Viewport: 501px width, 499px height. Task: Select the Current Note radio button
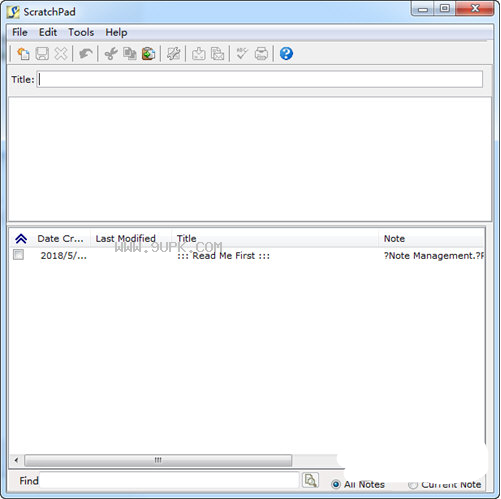click(x=413, y=485)
